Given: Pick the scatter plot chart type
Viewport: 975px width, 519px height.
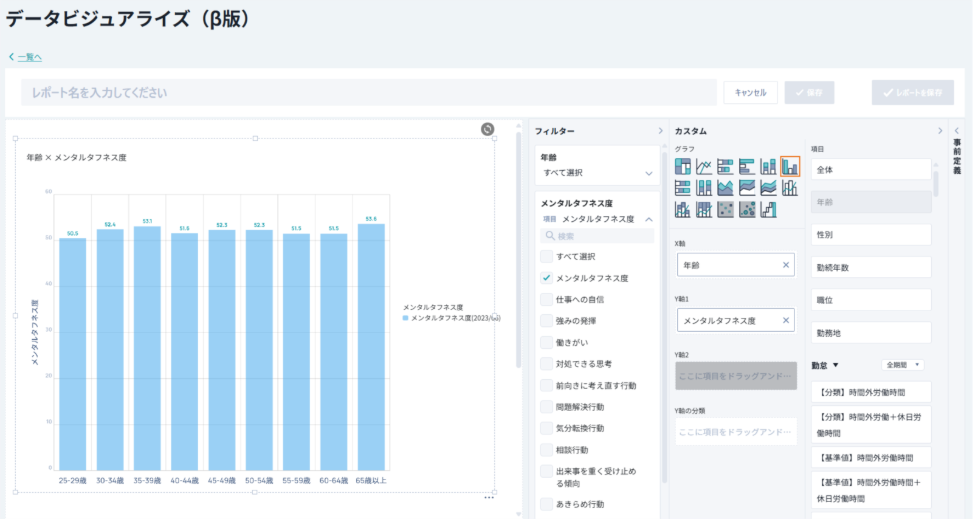Looking at the screenshot, I should pyautogui.click(x=725, y=209).
